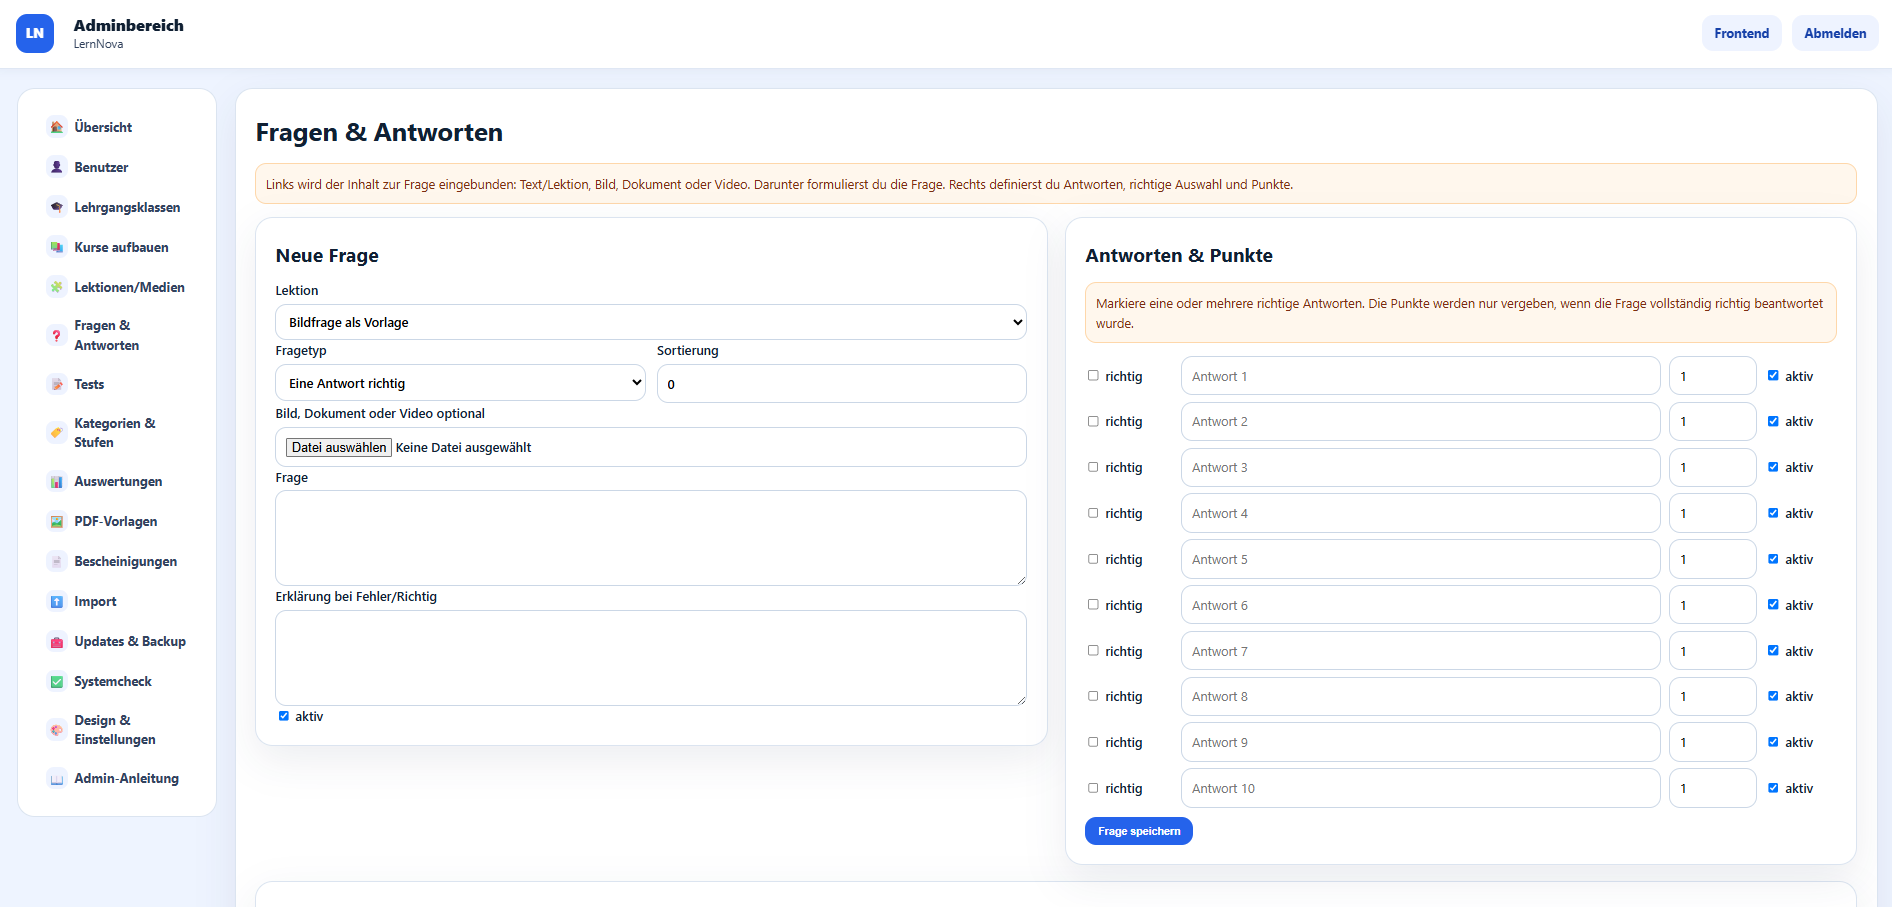This screenshot has width=1892, height=907.
Task: Click the Admin-Anleitung book icon
Action: (57, 778)
